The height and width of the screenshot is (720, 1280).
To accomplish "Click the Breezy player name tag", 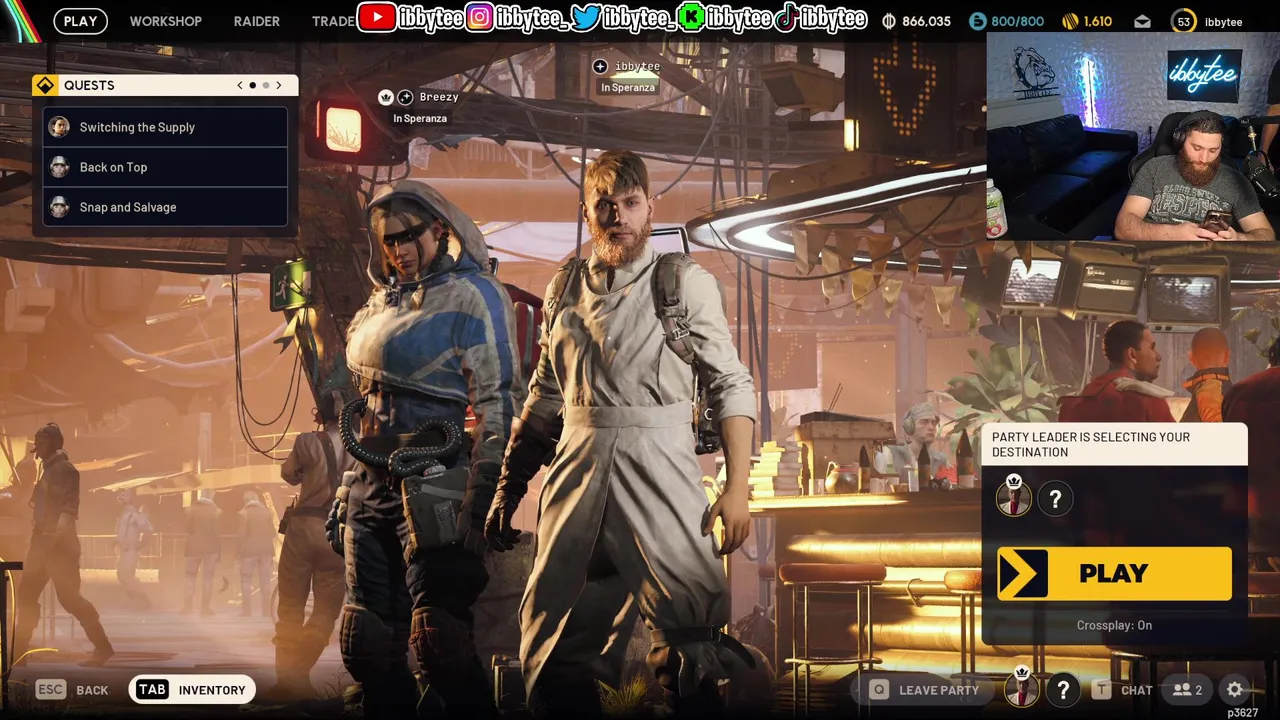I will pos(439,97).
